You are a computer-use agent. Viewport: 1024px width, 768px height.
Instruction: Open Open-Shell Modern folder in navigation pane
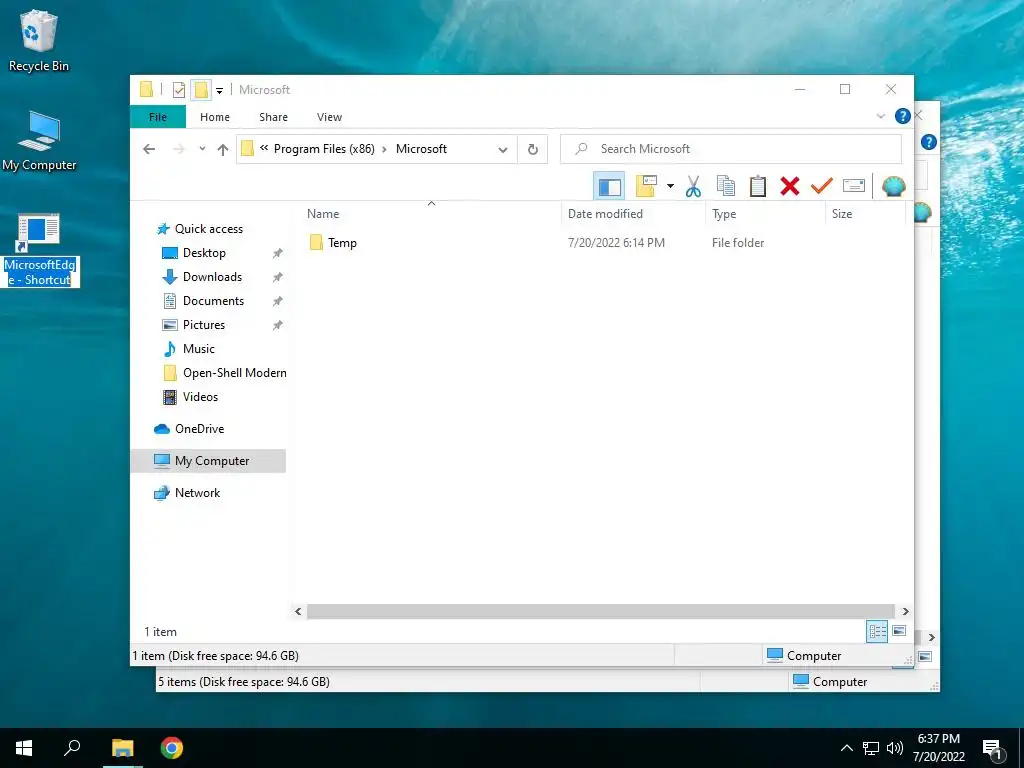(234, 373)
